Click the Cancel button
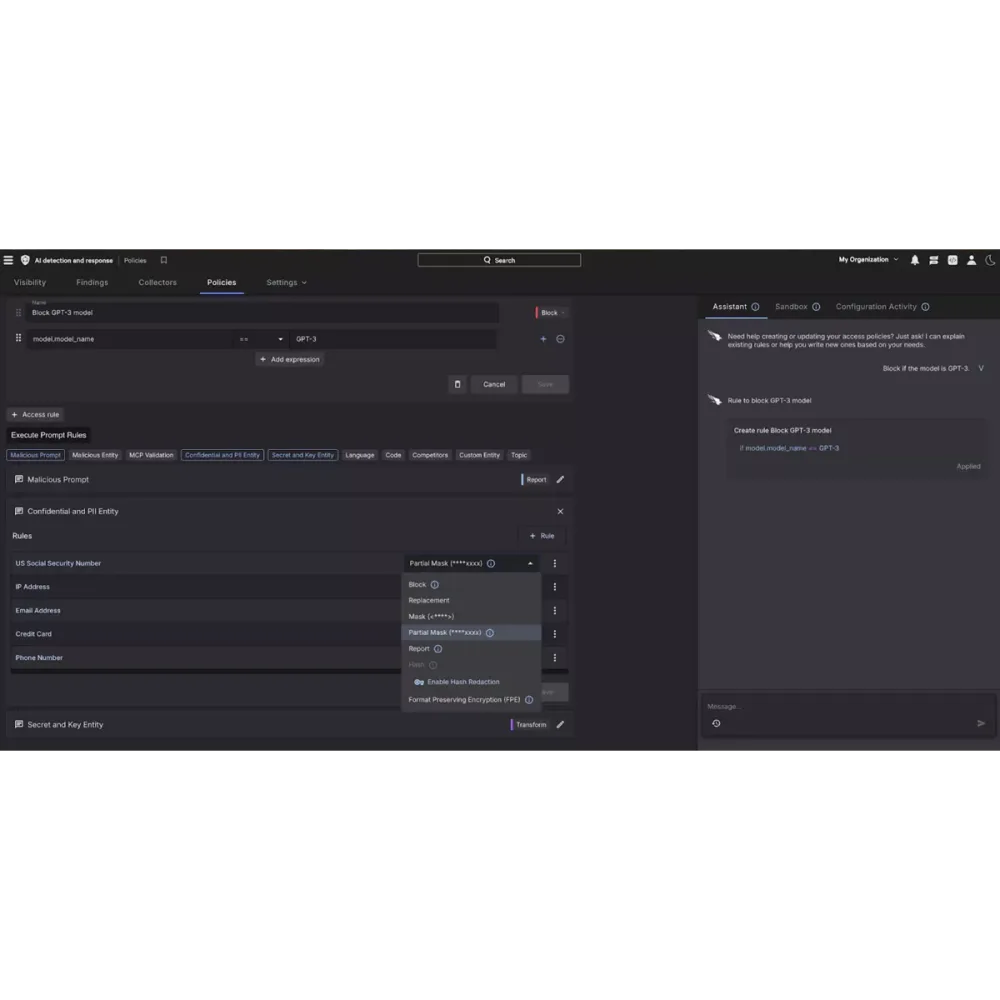 click(494, 385)
